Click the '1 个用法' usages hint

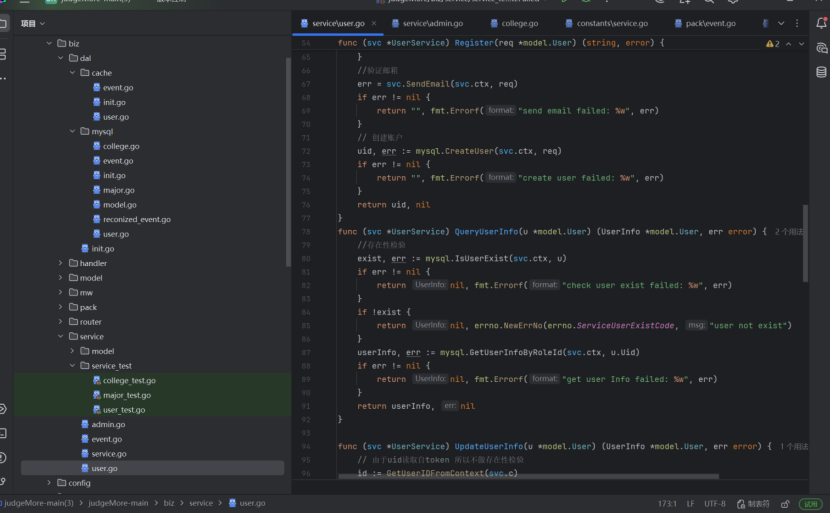tap(794, 447)
